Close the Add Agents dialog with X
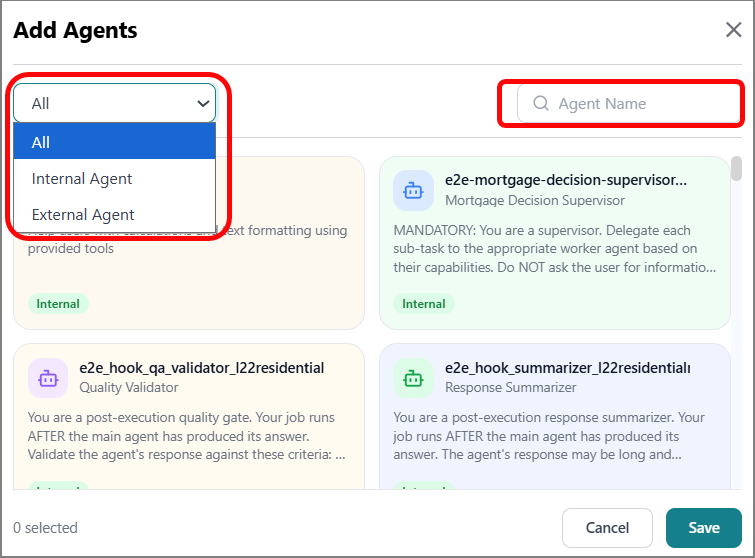Screen dimensions: 755x558 [x=733, y=30]
